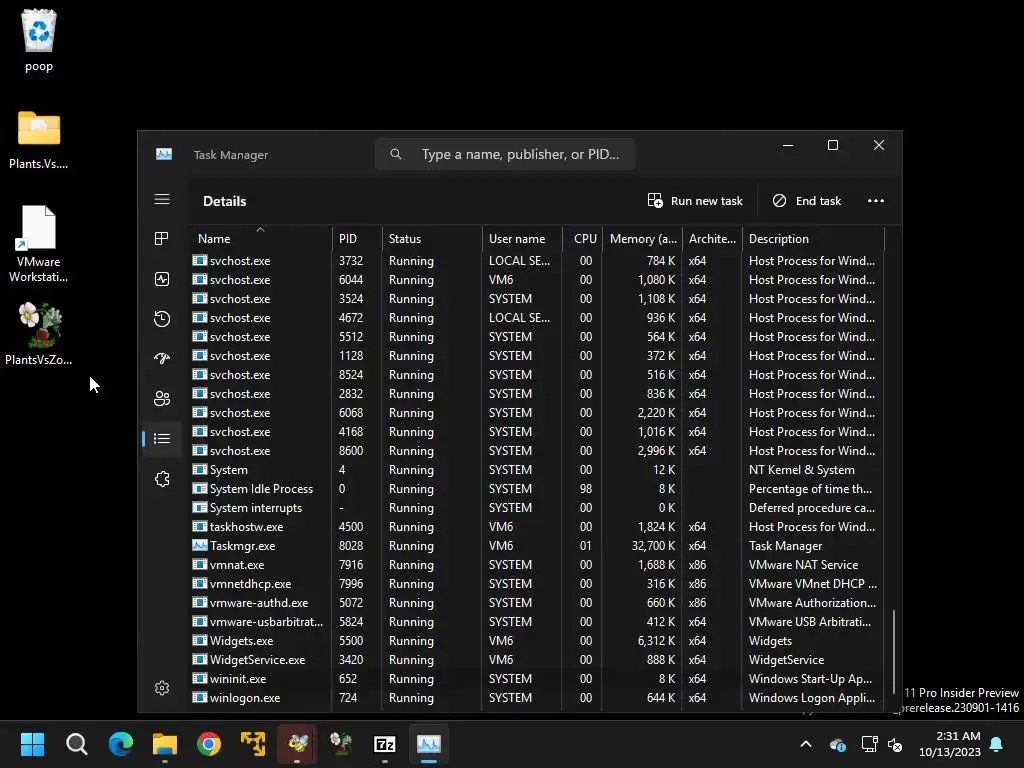Viewport: 1024px width, 768px height.
Task: Click the 32,700 K memory value
Action: tap(653, 545)
